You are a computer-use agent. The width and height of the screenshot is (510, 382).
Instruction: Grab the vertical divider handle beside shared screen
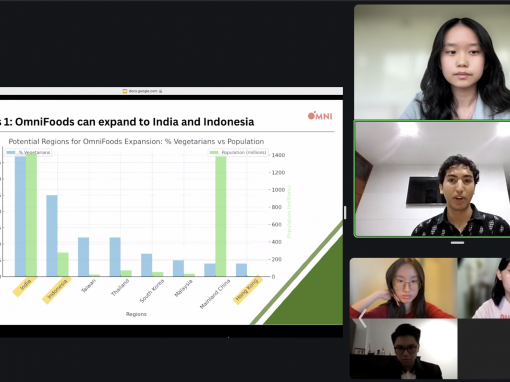[345, 212]
